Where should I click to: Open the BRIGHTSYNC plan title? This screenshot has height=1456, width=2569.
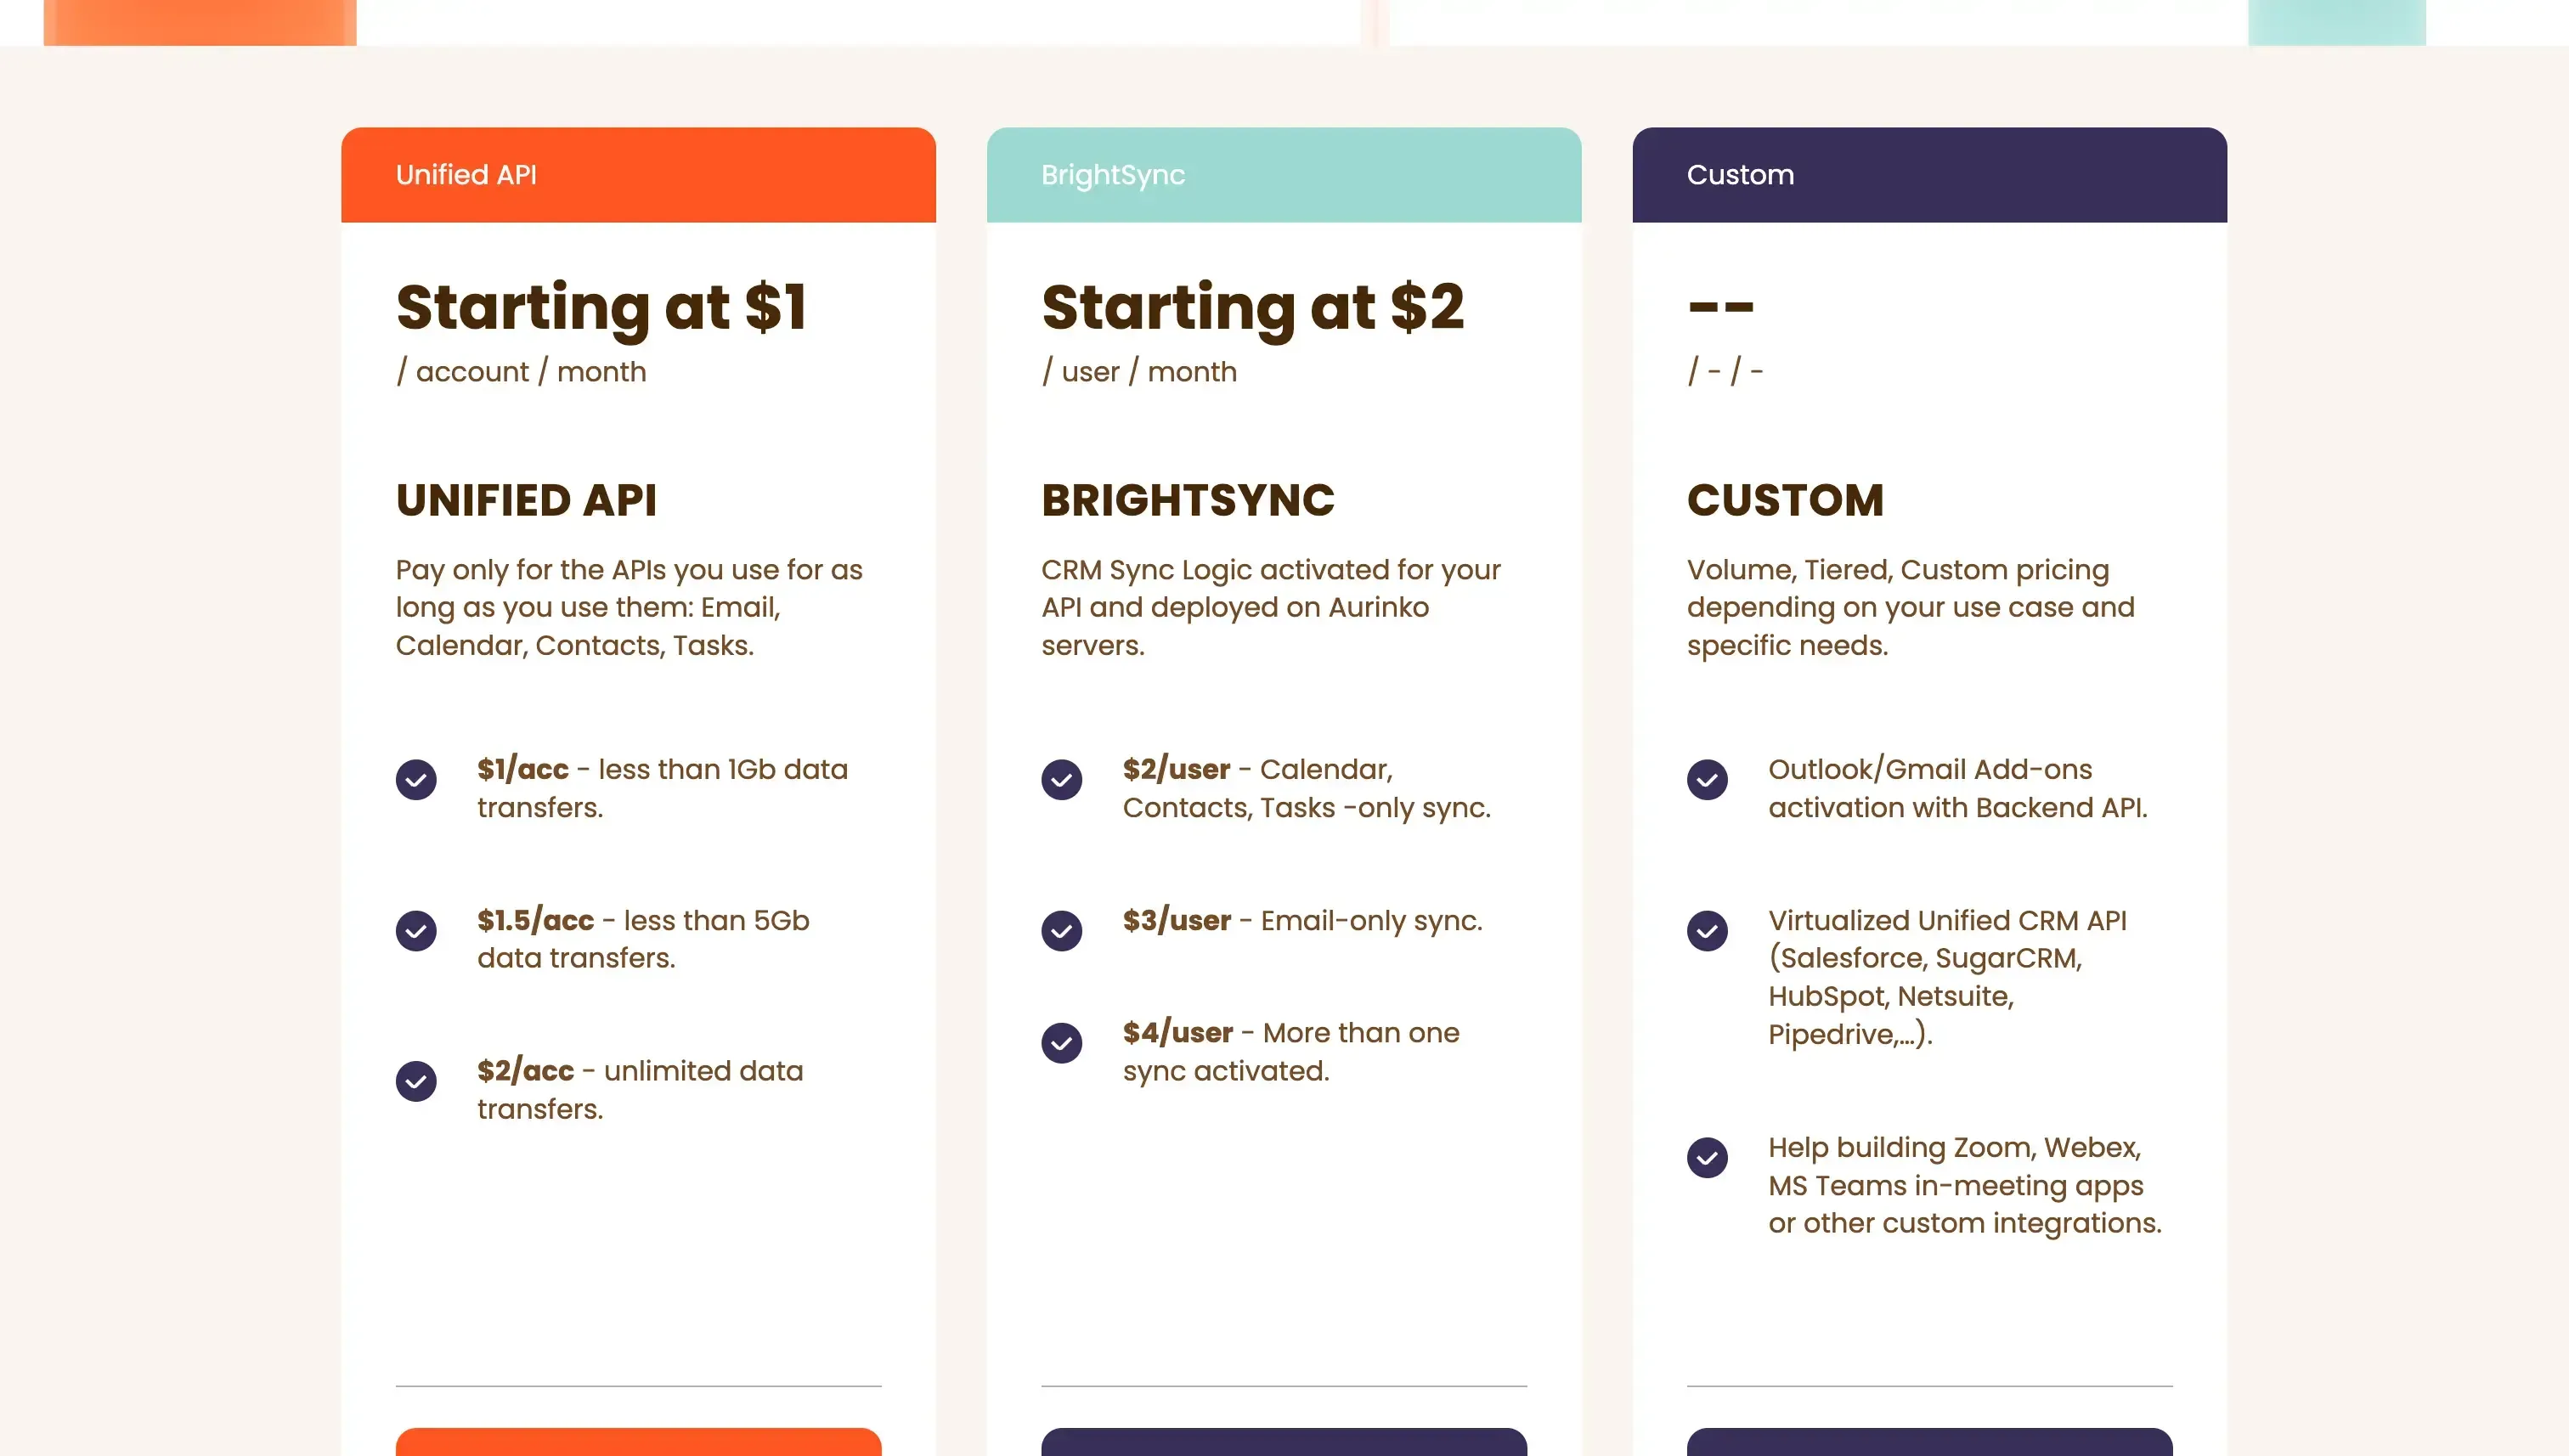point(1189,500)
